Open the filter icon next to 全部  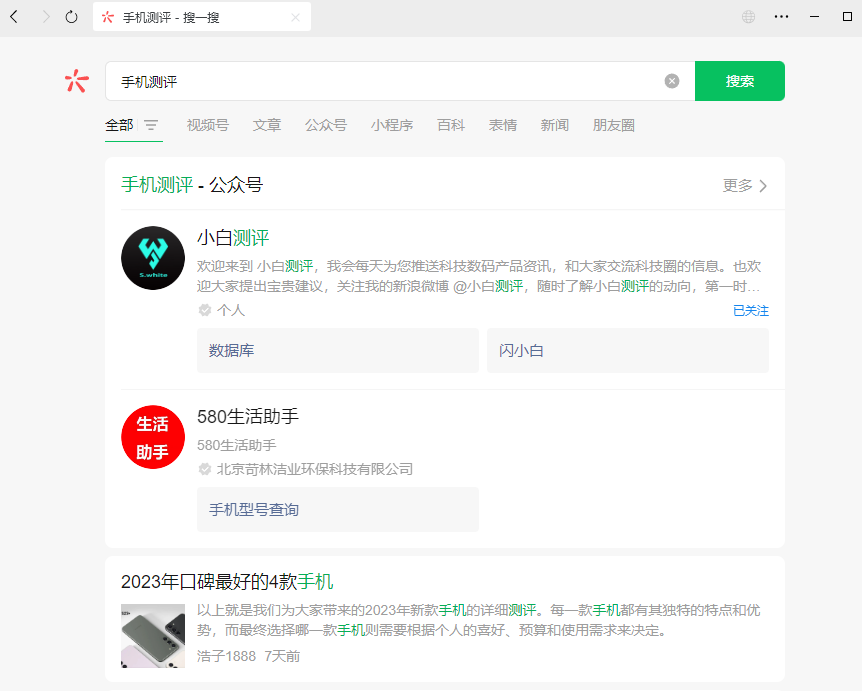(x=151, y=125)
